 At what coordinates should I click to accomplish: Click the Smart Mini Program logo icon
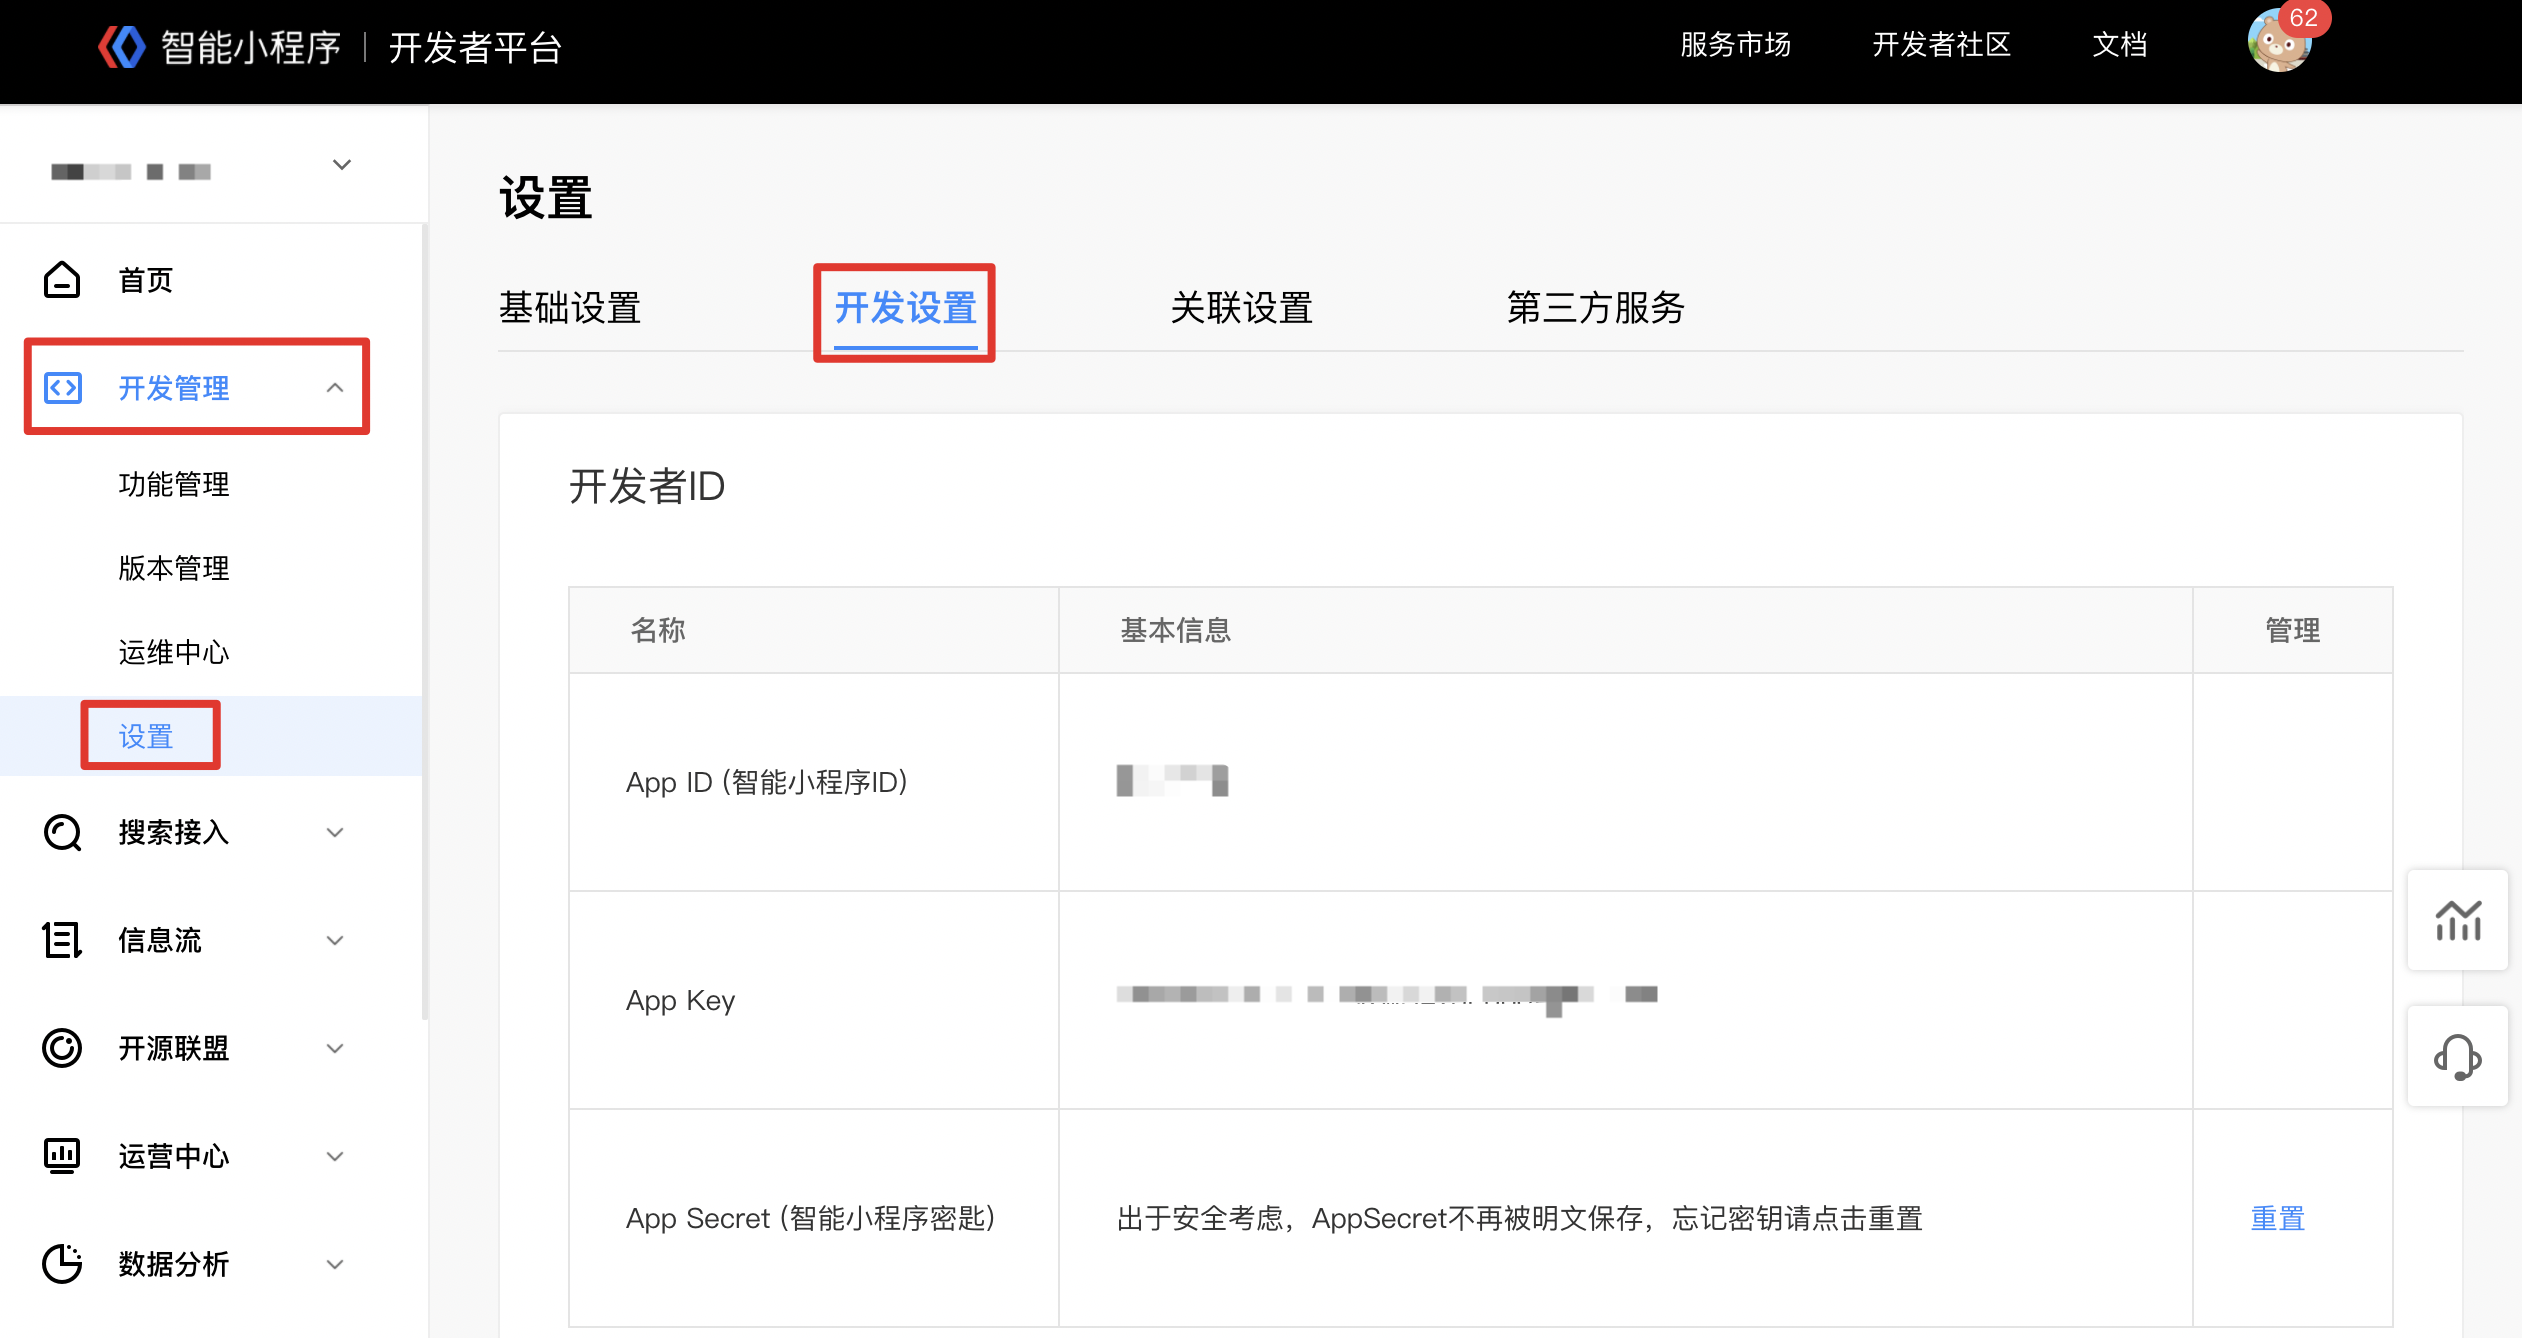[x=122, y=47]
